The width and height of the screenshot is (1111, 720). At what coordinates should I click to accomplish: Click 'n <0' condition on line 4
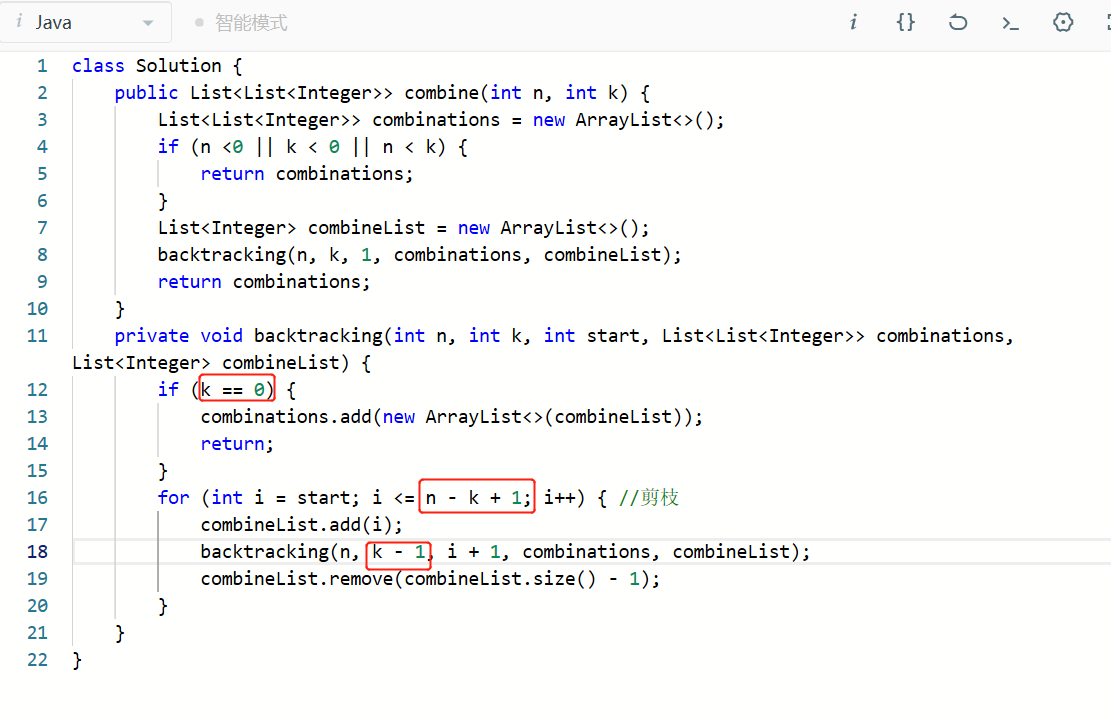[x=222, y=147]
